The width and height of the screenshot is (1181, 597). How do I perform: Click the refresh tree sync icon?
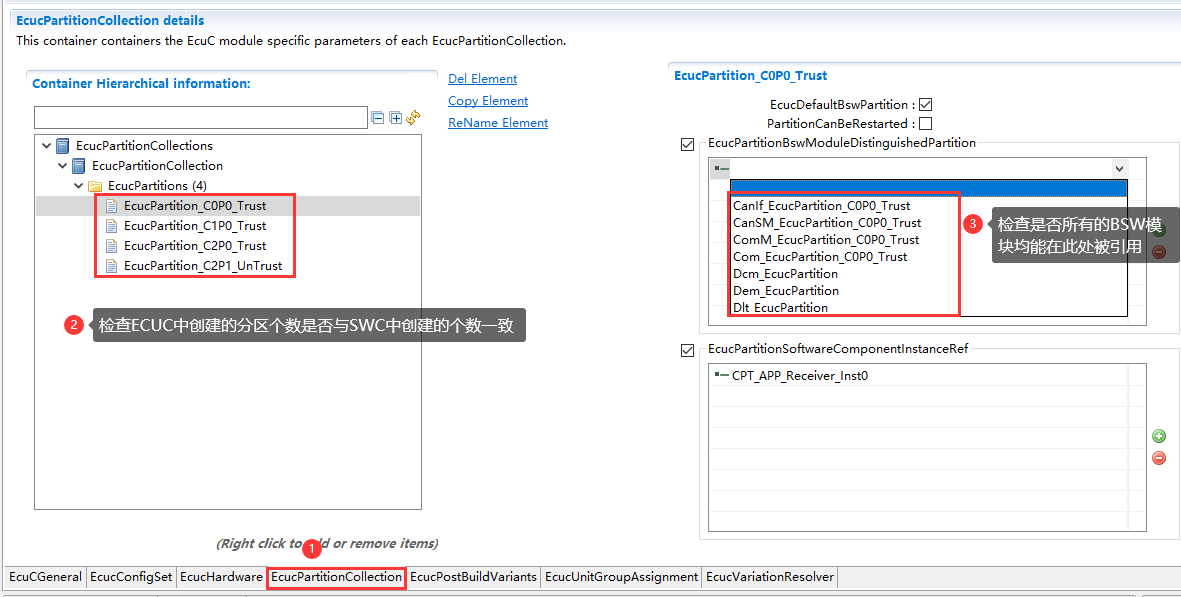pos(413,117)
